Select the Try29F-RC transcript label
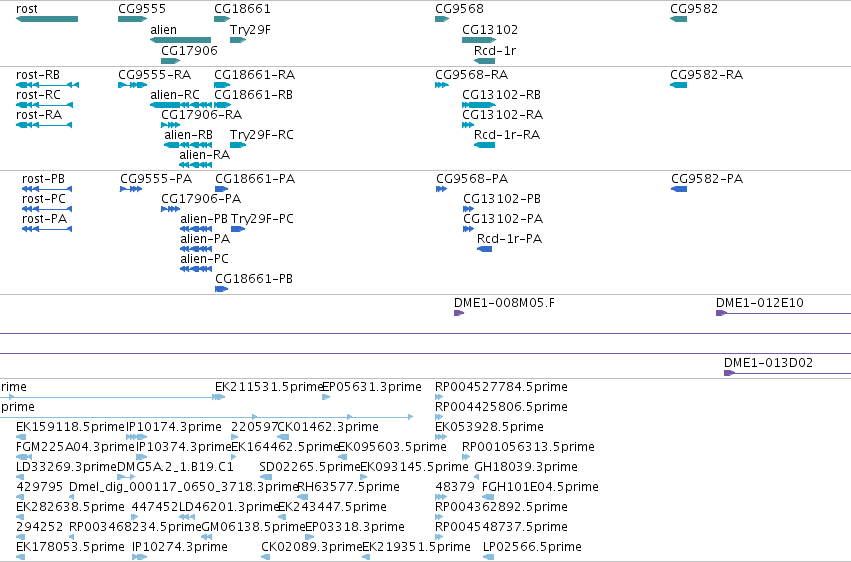The width and height of the screenshot is (851, 562). pyautogui.click(x=262, y=135)
